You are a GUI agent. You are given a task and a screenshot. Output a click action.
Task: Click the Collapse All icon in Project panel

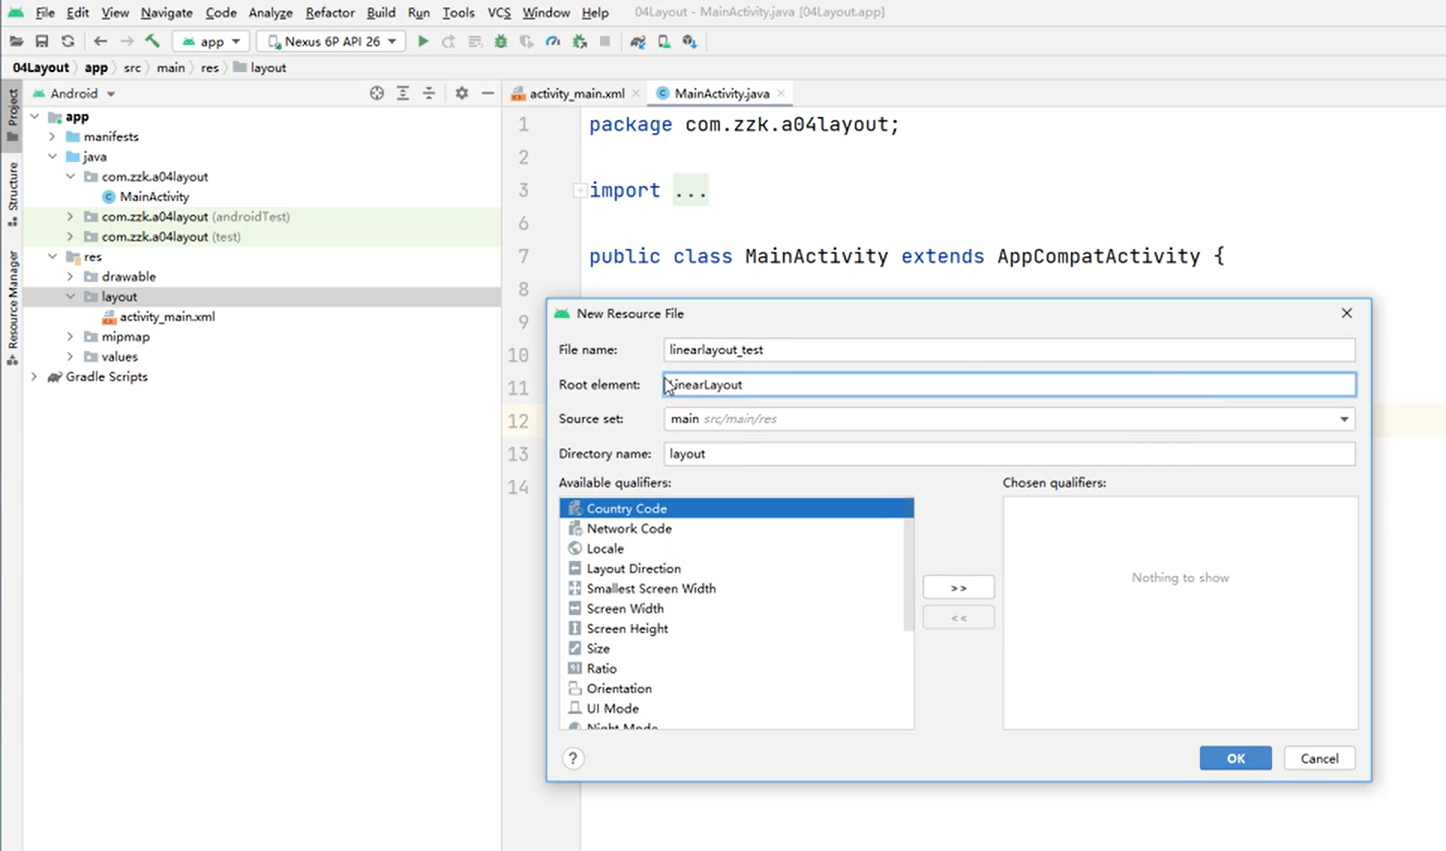[429, 93]
